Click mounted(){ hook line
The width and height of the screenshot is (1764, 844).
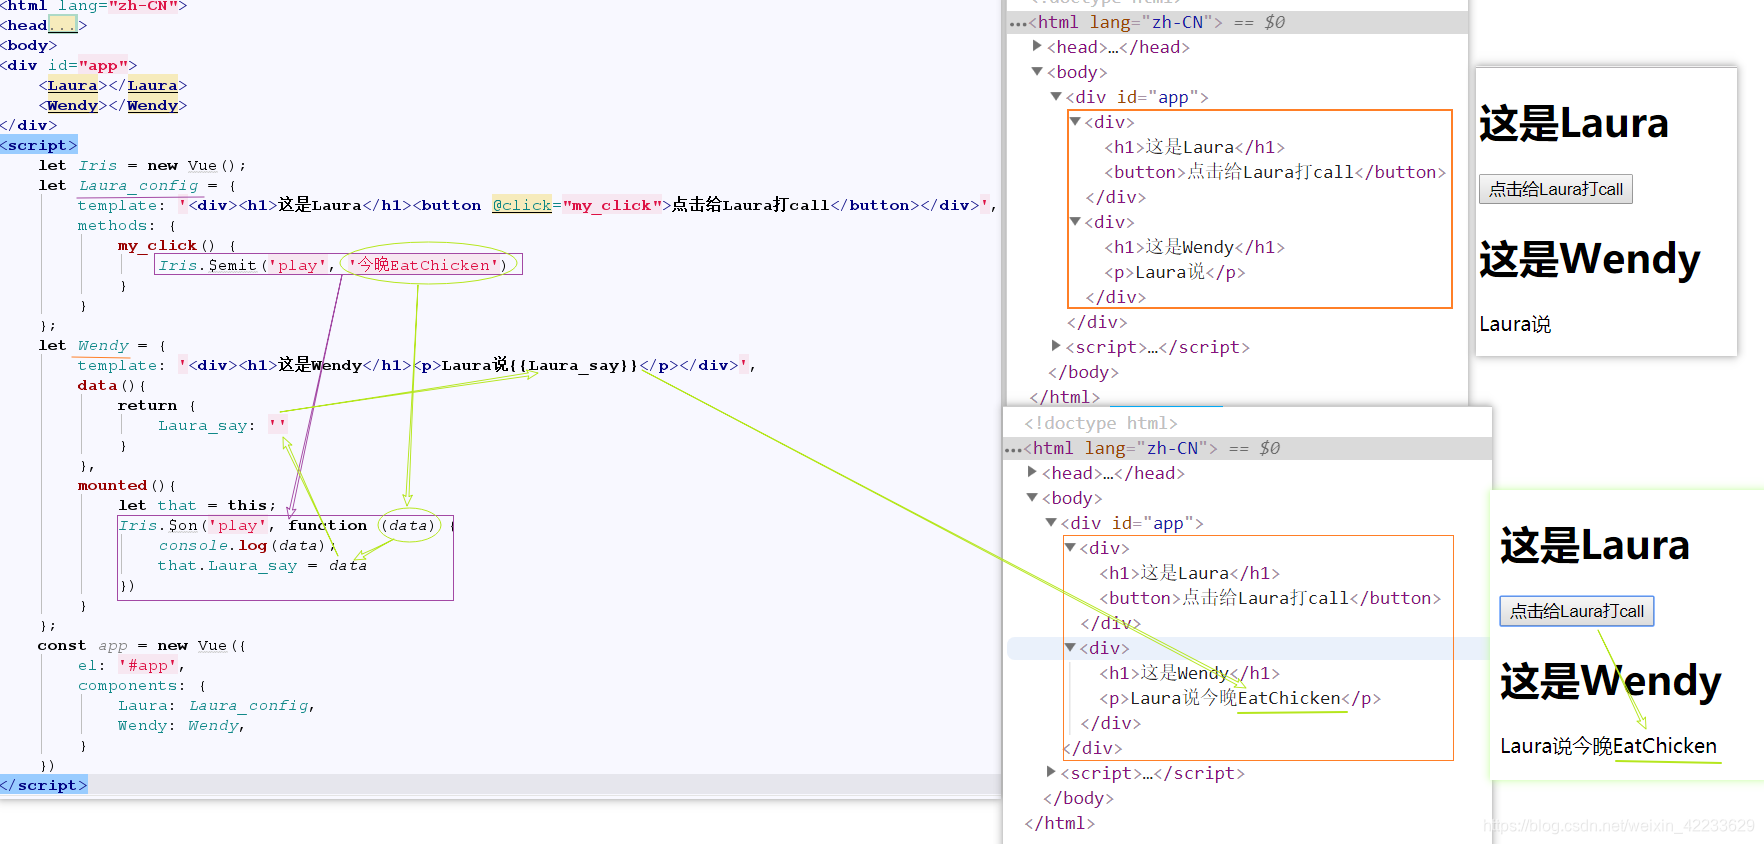click(127, 485)
